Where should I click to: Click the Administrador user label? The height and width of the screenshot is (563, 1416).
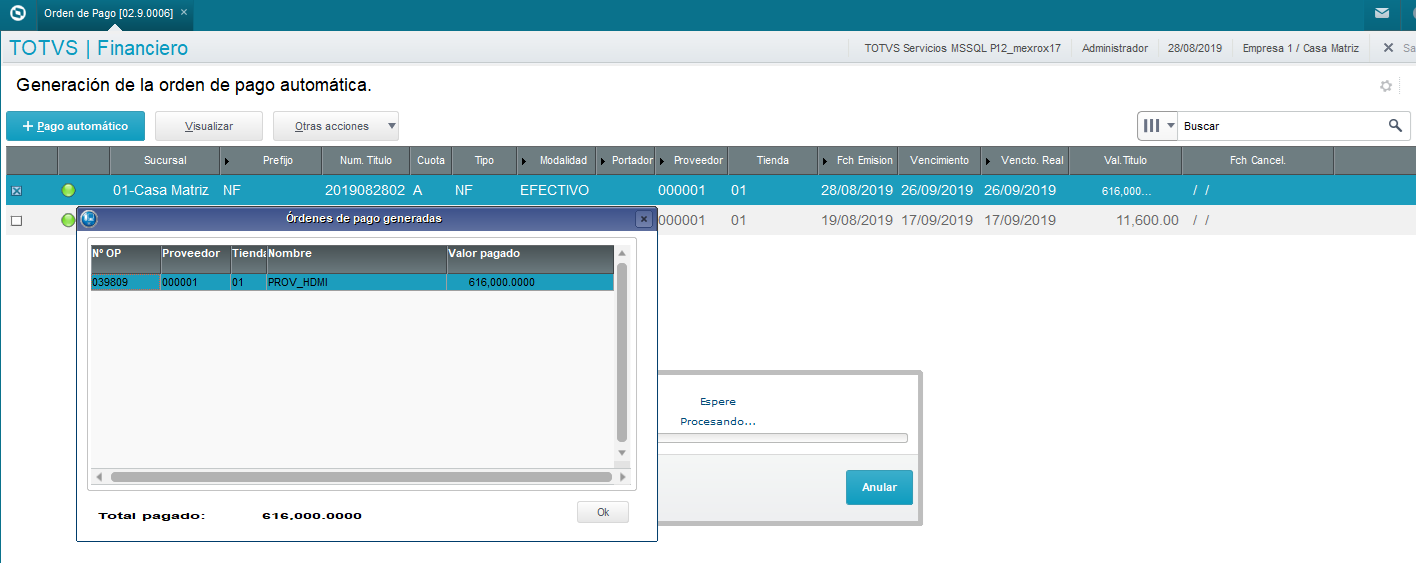coord(1115,47)
